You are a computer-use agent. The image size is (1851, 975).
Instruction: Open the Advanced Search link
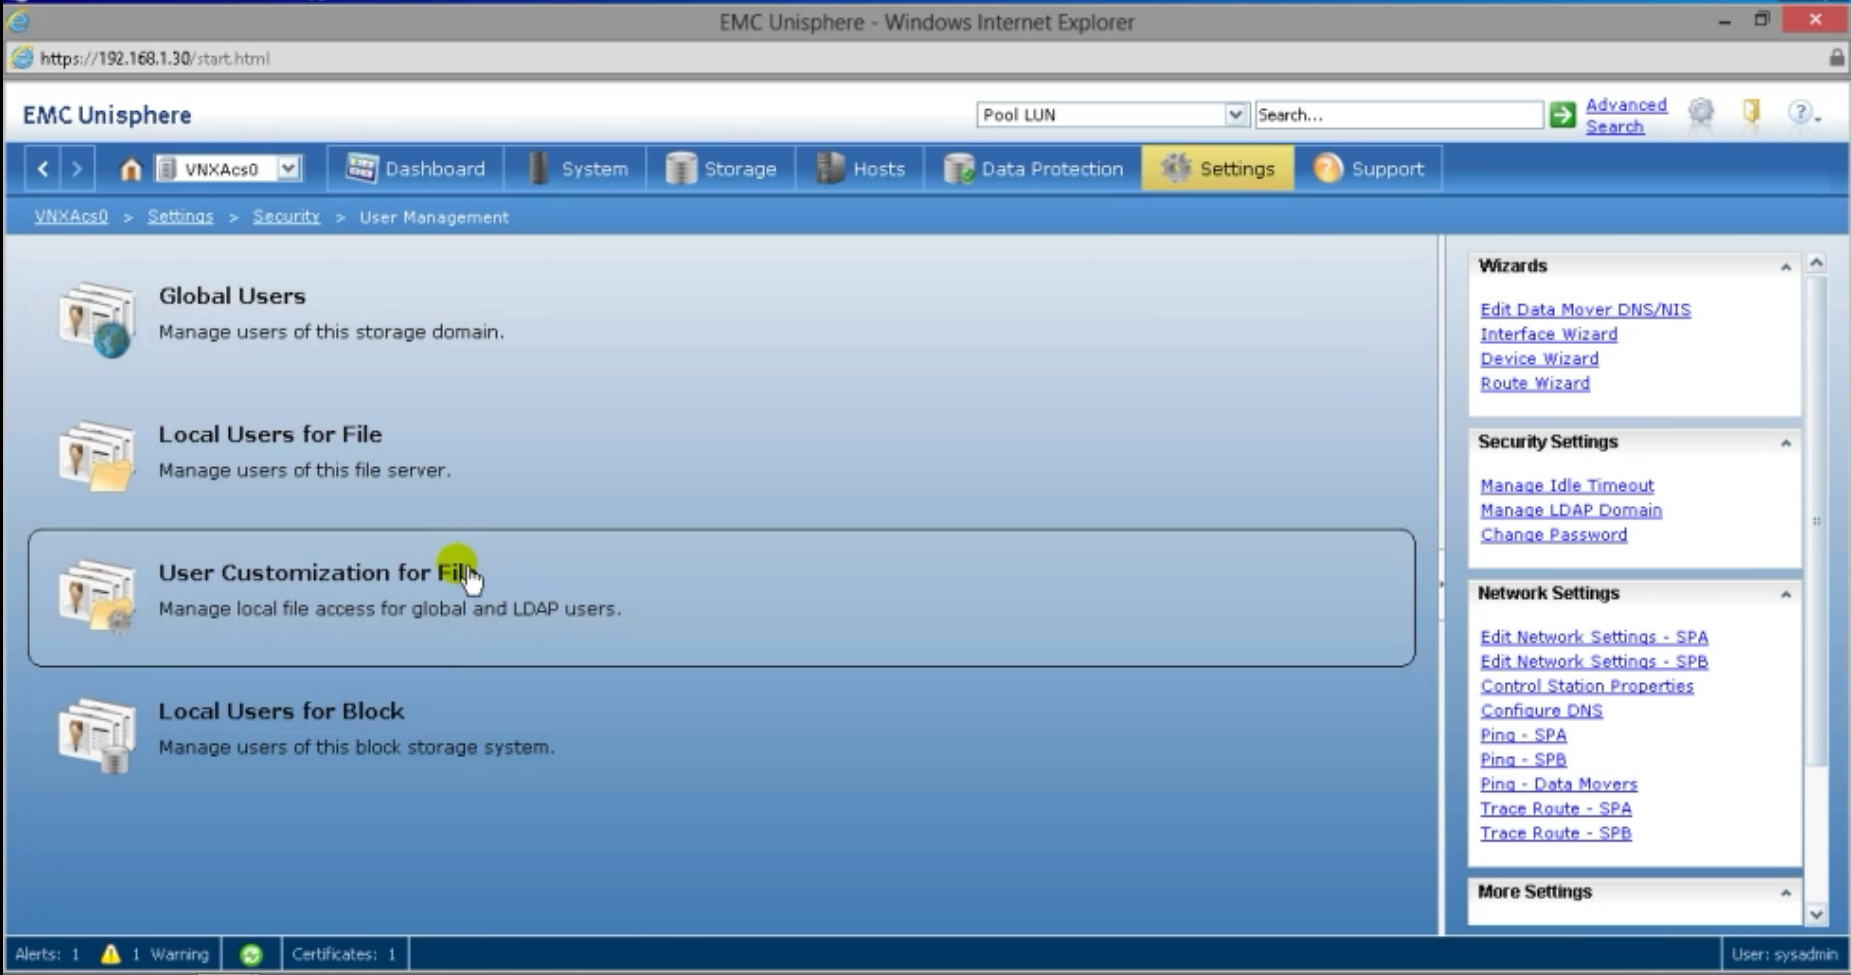point(1626,115)
